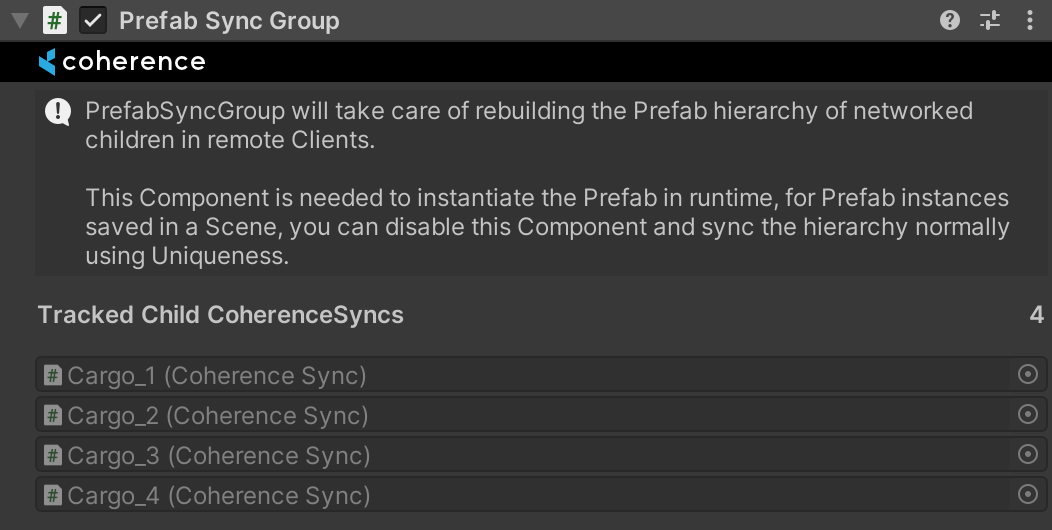
Task: Click the script icon in the Cargo_1 field
Action: coord(53,376)
